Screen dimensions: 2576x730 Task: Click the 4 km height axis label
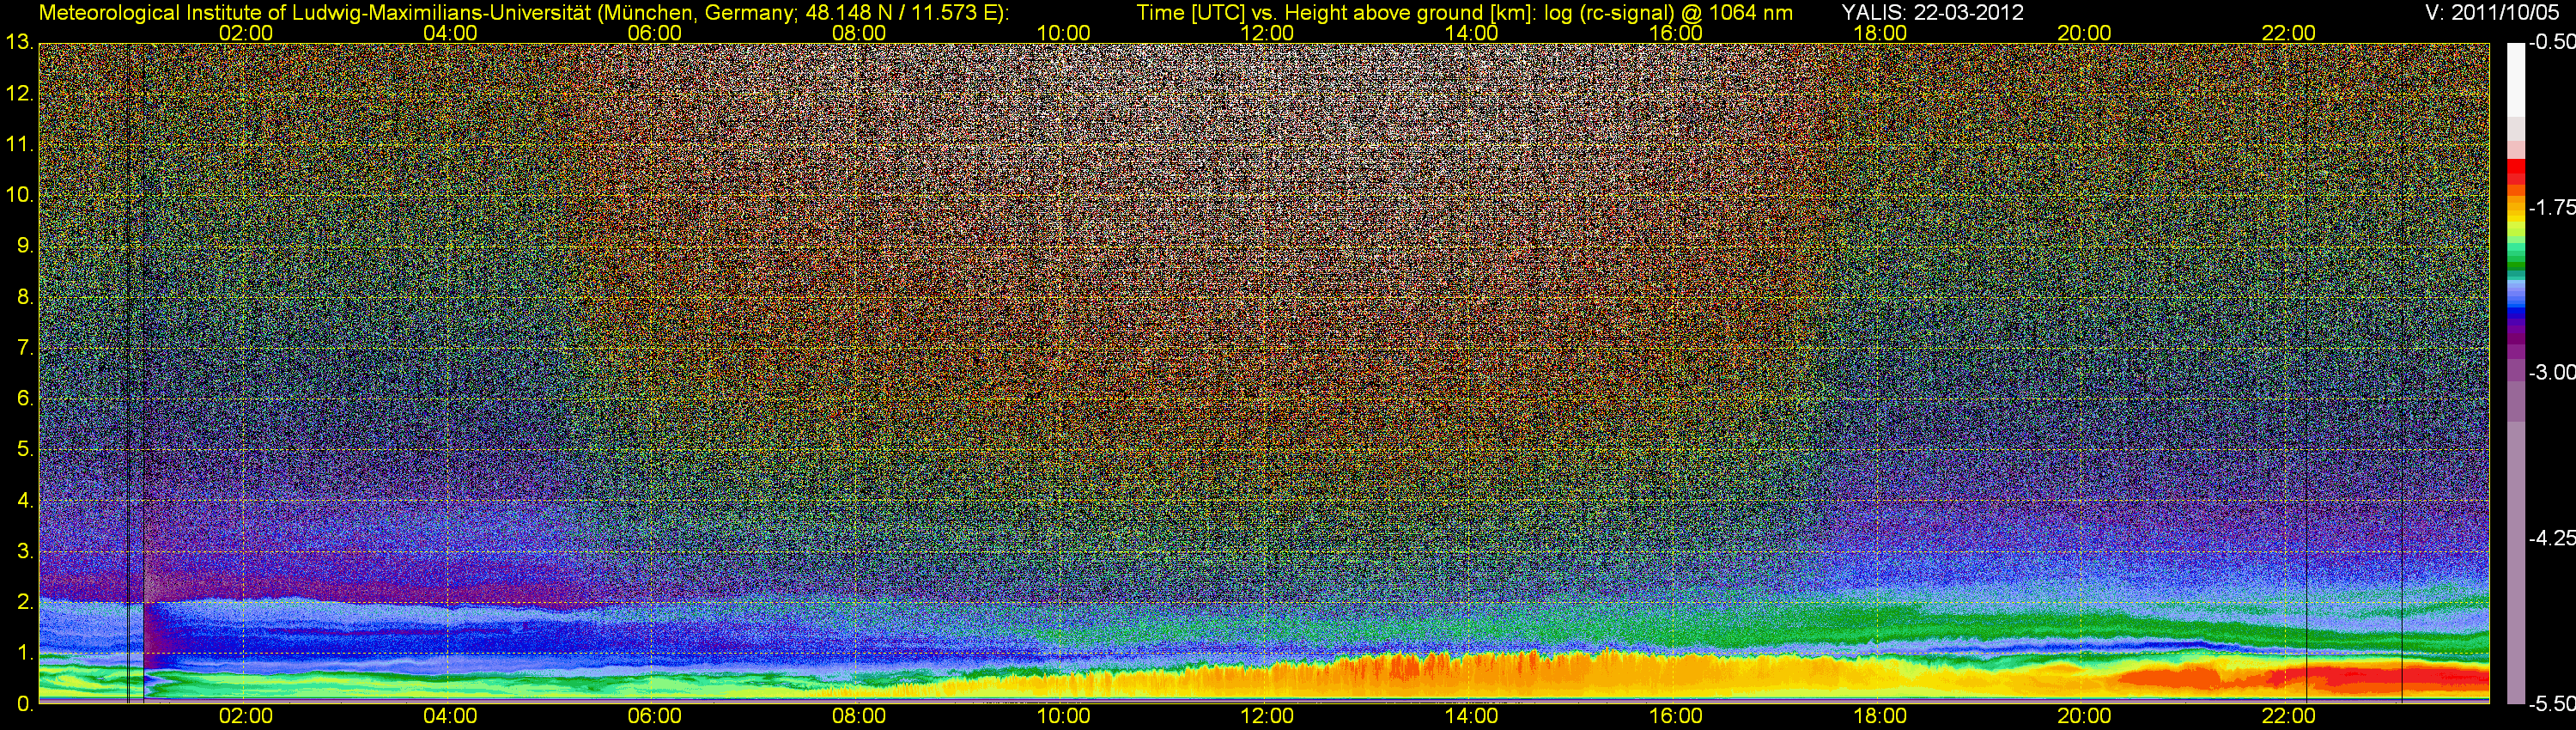click(25, 501)
